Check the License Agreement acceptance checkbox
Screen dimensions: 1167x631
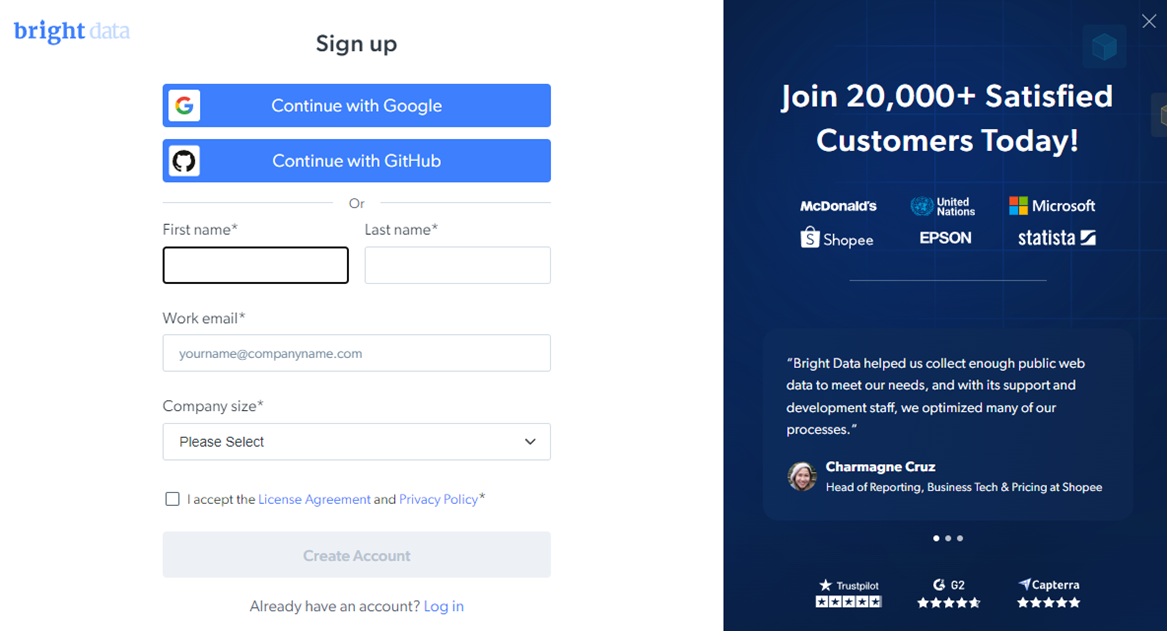(x=172, y=498)
